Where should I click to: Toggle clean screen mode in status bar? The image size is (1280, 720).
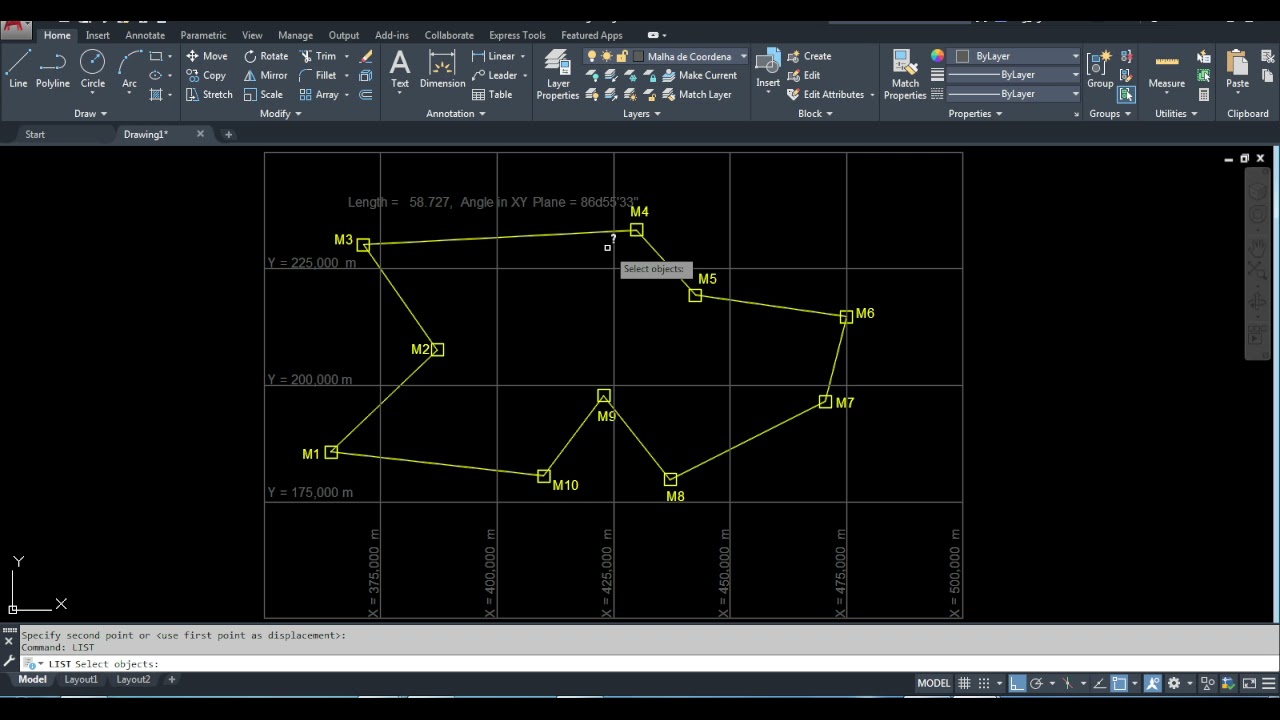[1249, 683]
